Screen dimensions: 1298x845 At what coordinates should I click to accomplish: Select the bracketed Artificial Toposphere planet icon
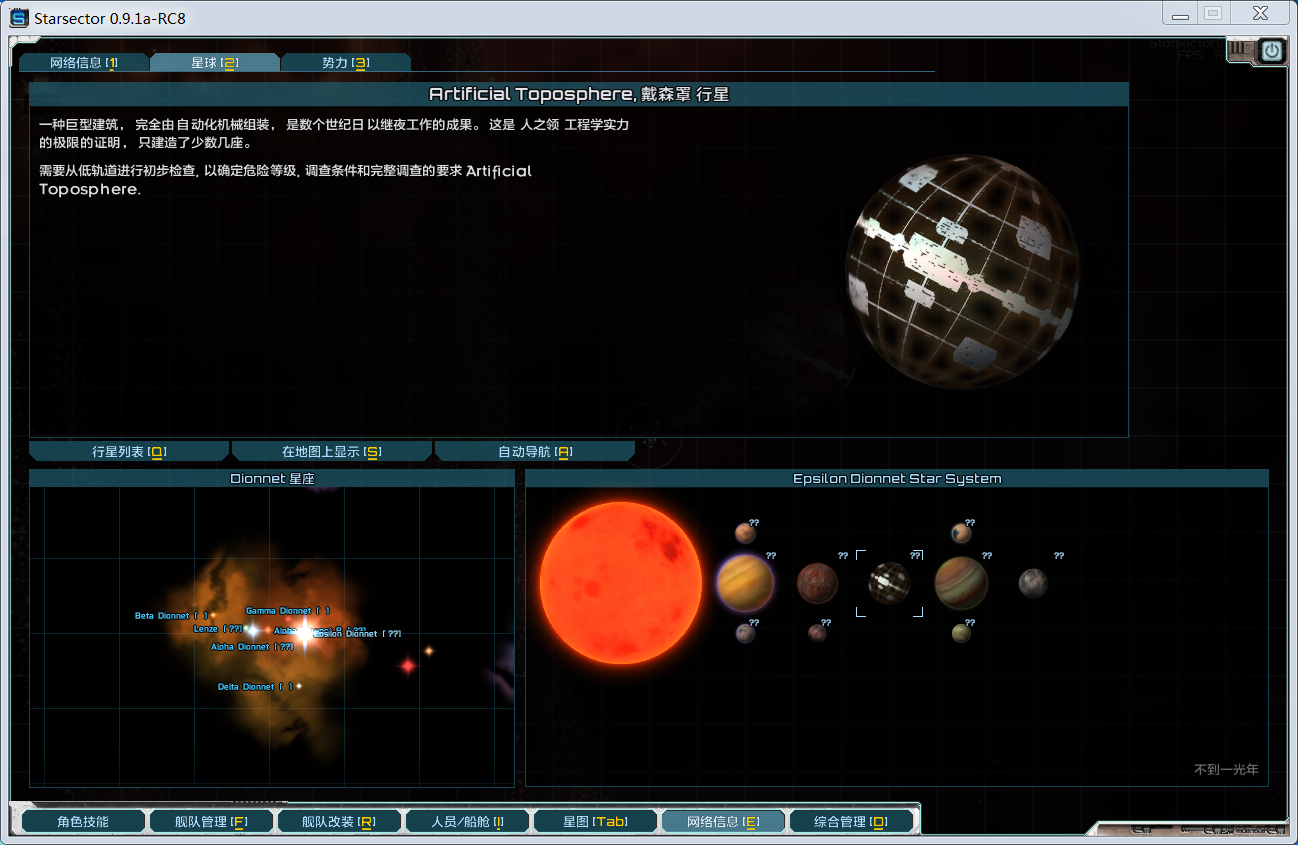pos(889,583)
